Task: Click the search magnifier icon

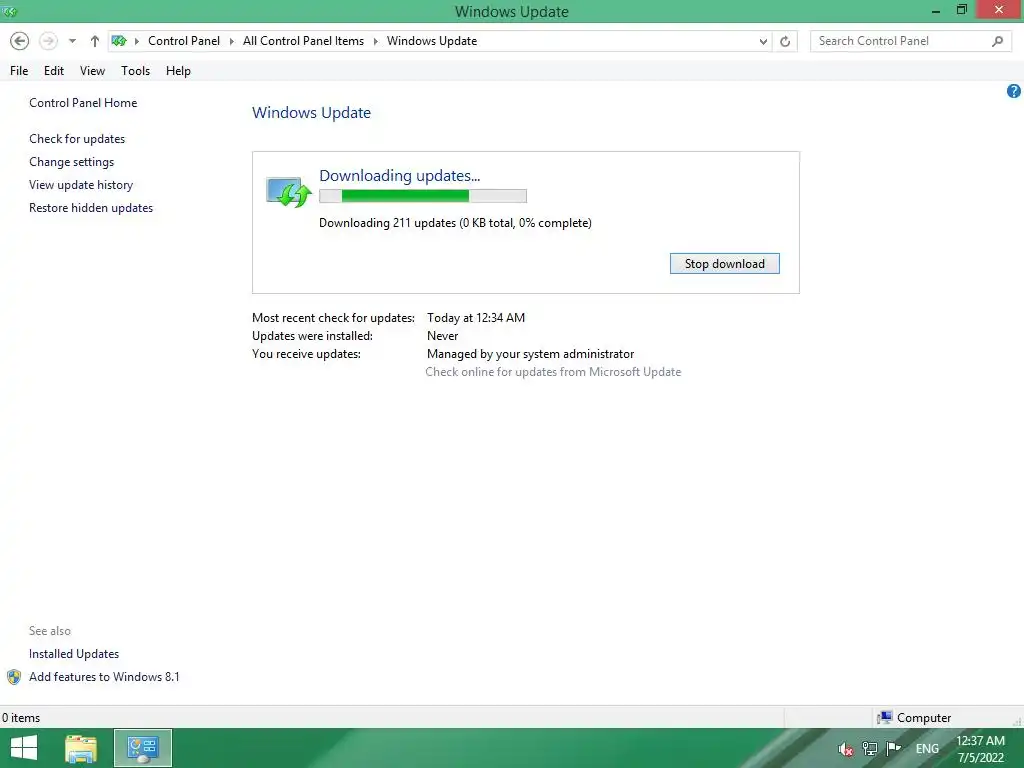Action: (997, 41)
